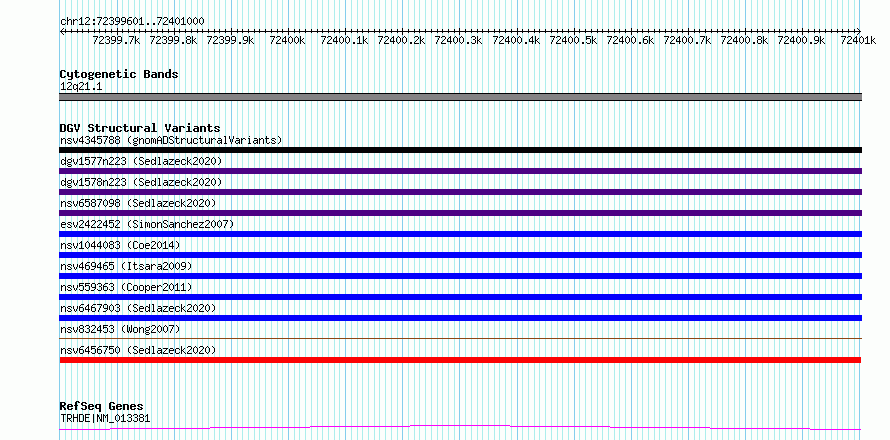Open the nsv6456750 Sedlazeck2020 label
Viewport: 890px width, 440px height.
pos(138,350)
